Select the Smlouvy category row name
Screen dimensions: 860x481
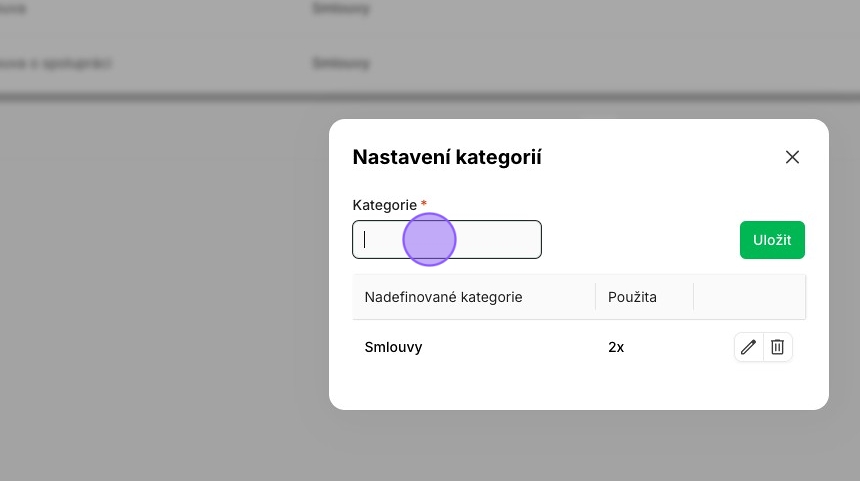(x=393, y=347)
